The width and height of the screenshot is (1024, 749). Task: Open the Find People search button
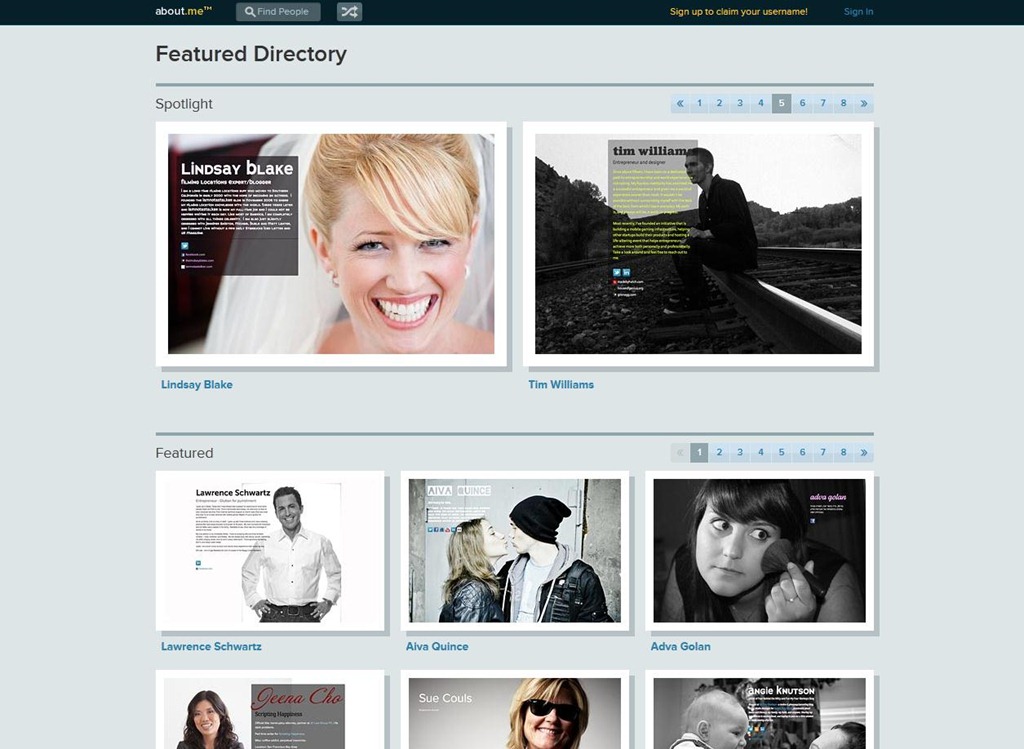pos(278,12)
